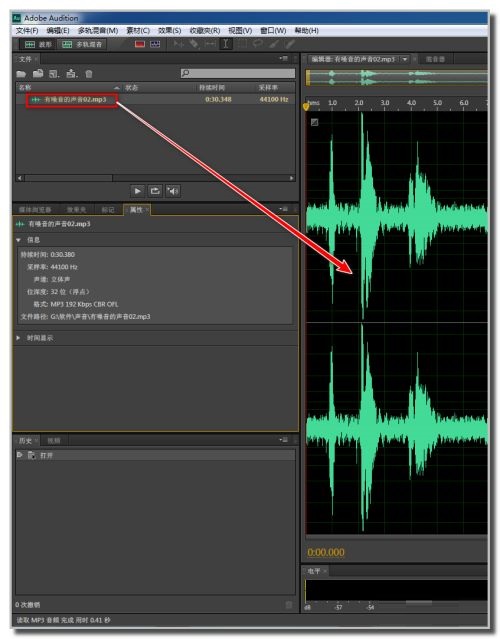Viewport: 500px width, 639px height.
Task: Click the History panel trash icon
Action: point(289,605)
